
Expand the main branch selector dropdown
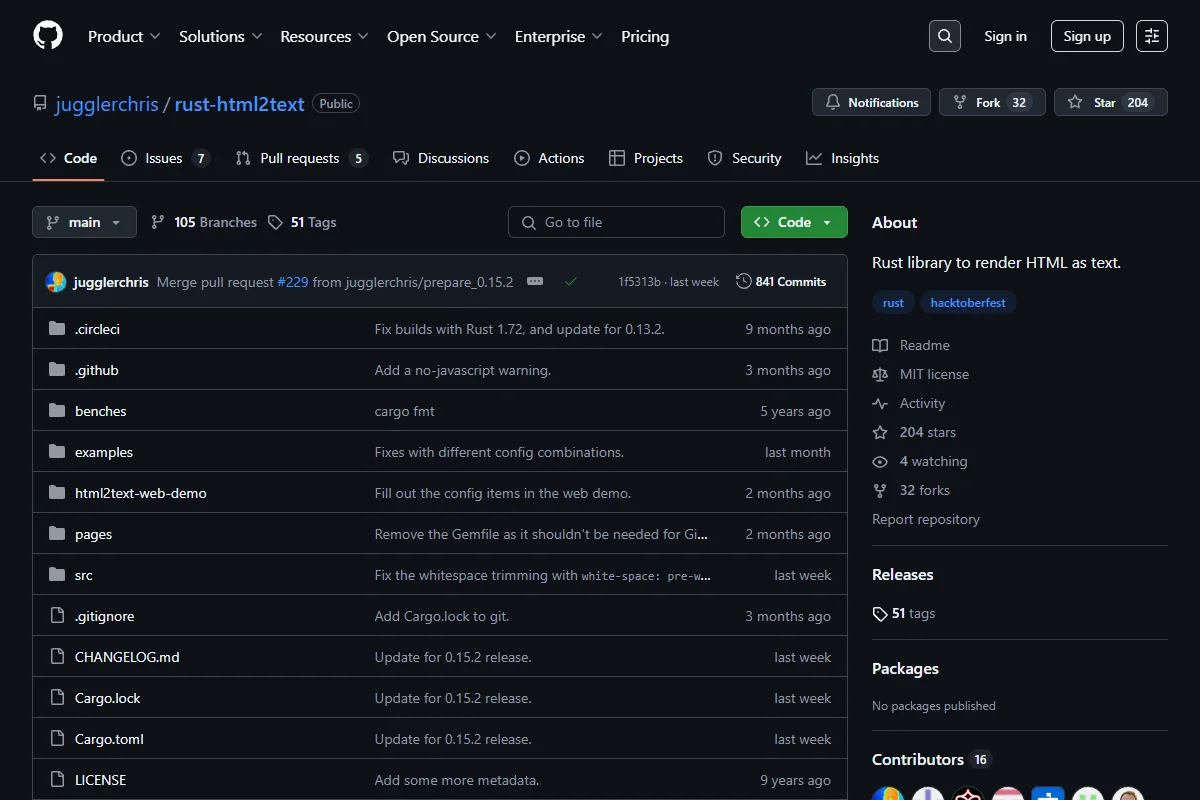pyautogui.click(x=84, y=222)
